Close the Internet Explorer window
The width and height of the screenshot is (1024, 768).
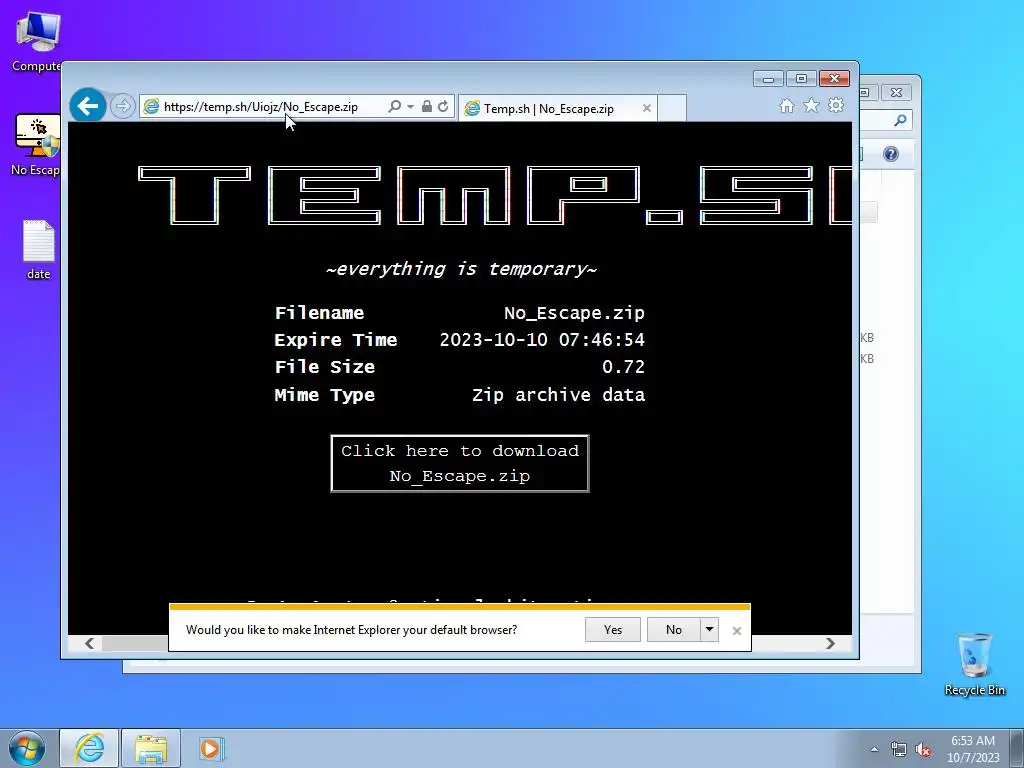834,79
